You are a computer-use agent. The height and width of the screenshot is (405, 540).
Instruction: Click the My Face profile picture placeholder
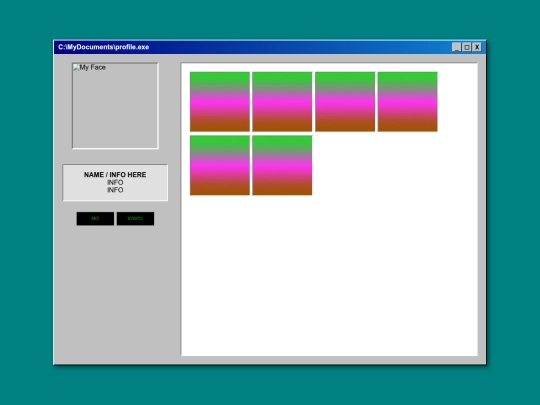point(115,106)
